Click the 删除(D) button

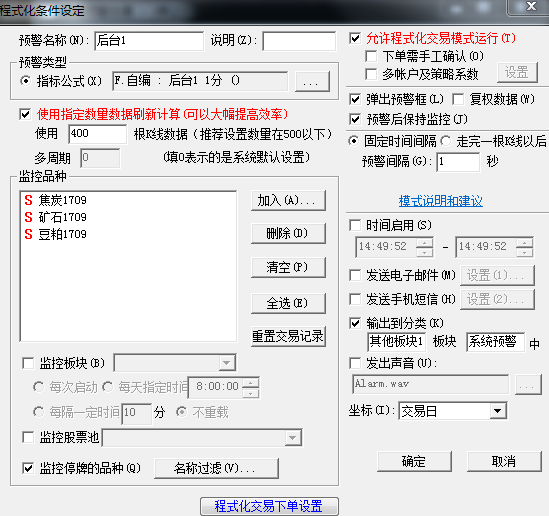(x=288, y=233)
